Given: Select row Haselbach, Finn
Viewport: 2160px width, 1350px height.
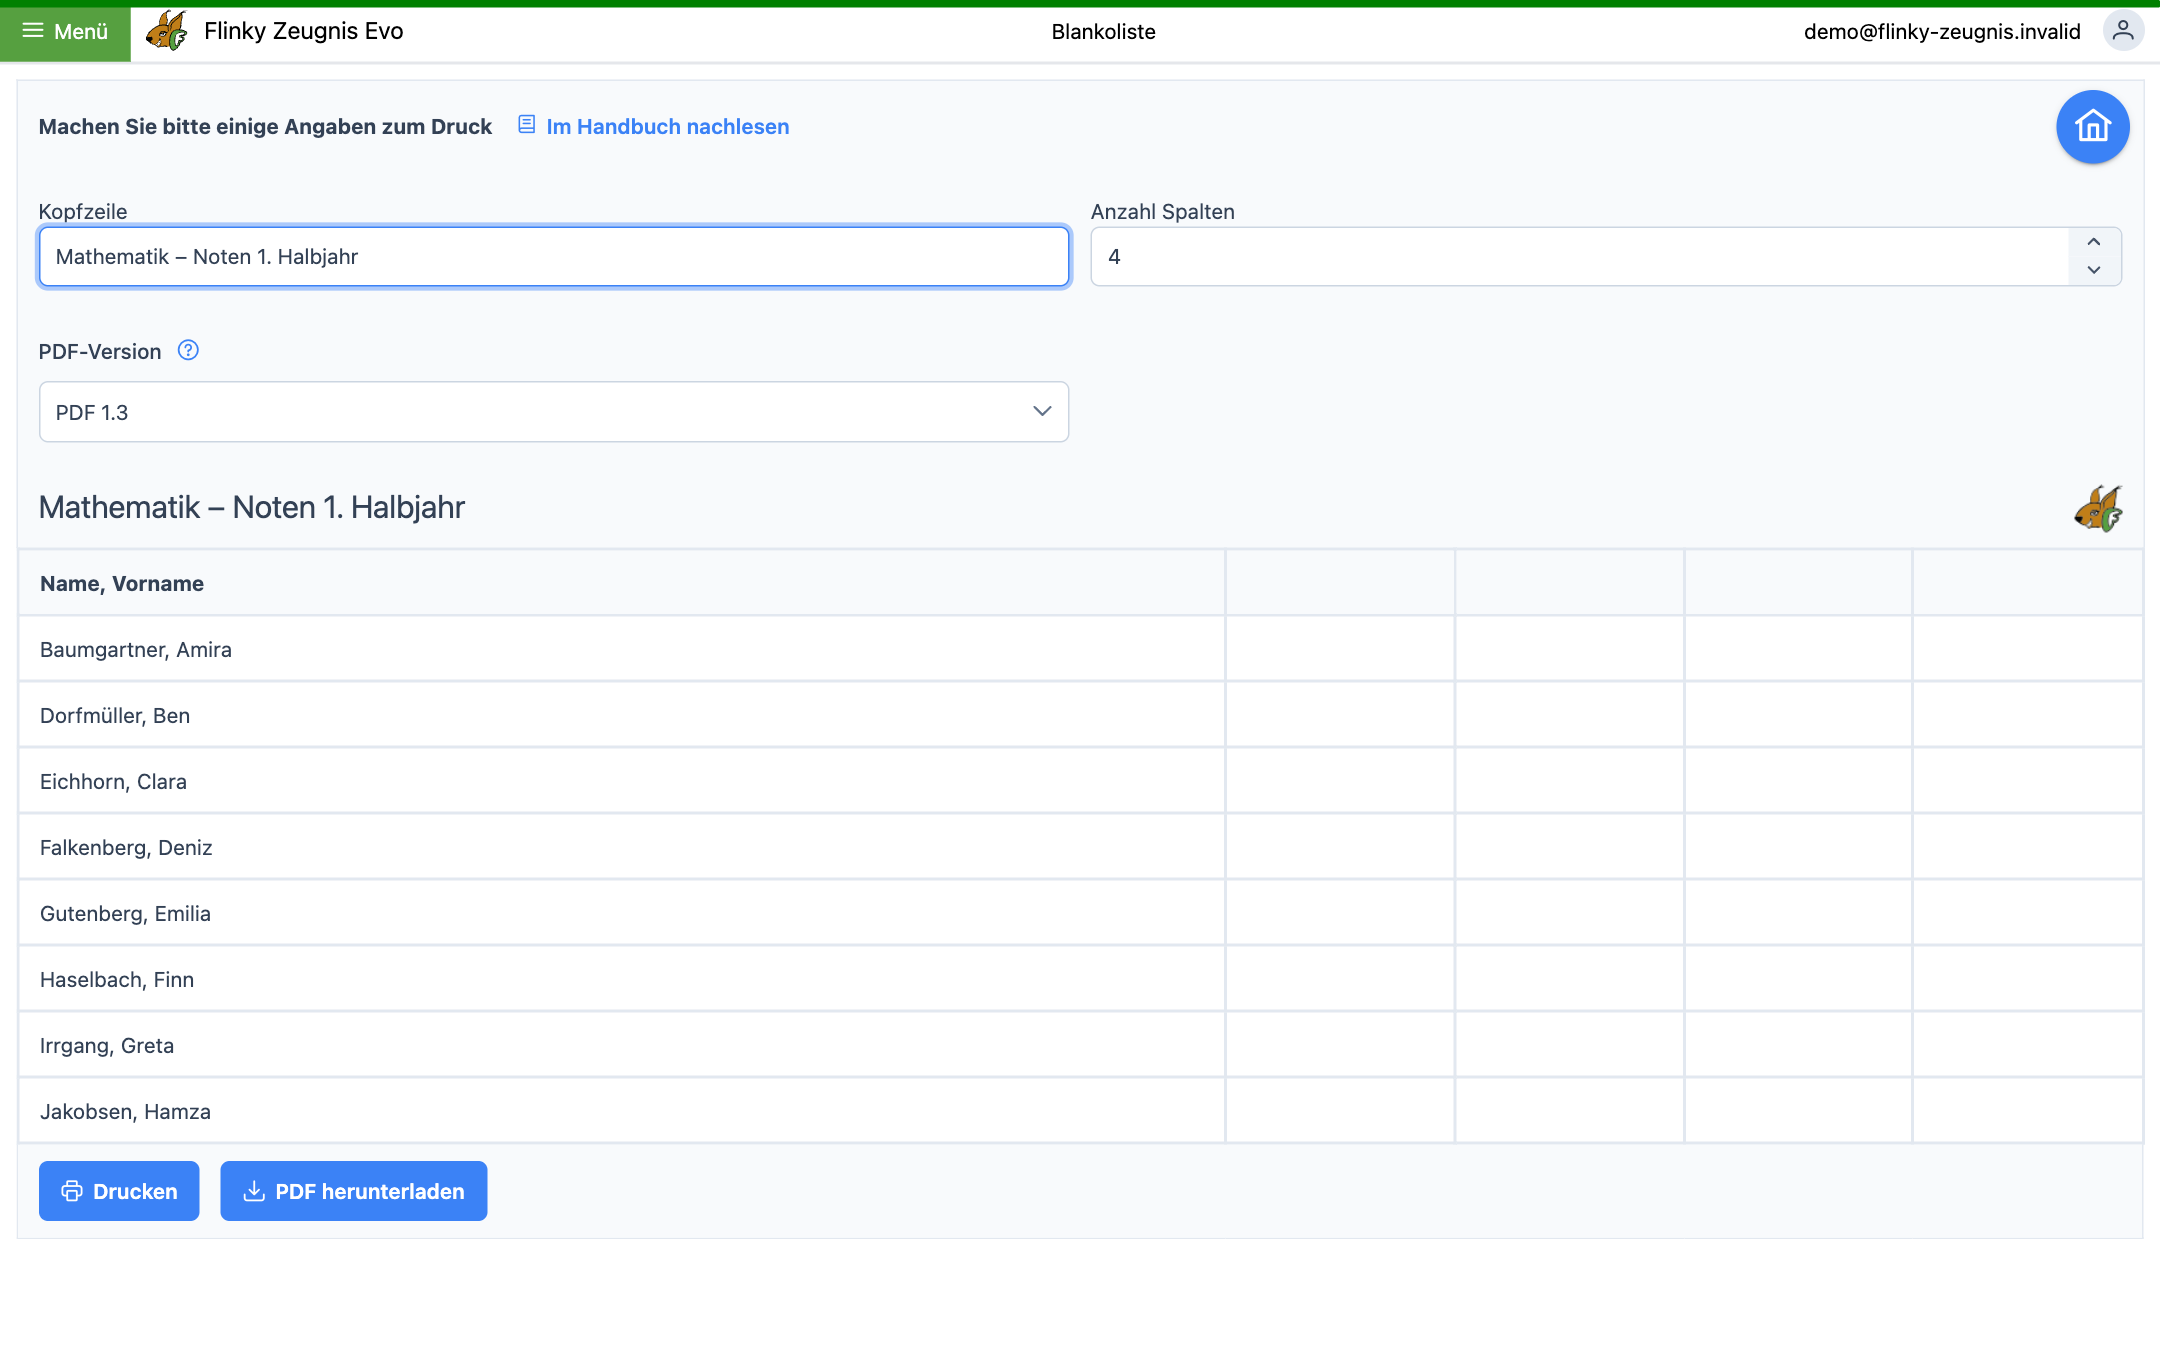Looking at the screenshot, I should 1080,979.
